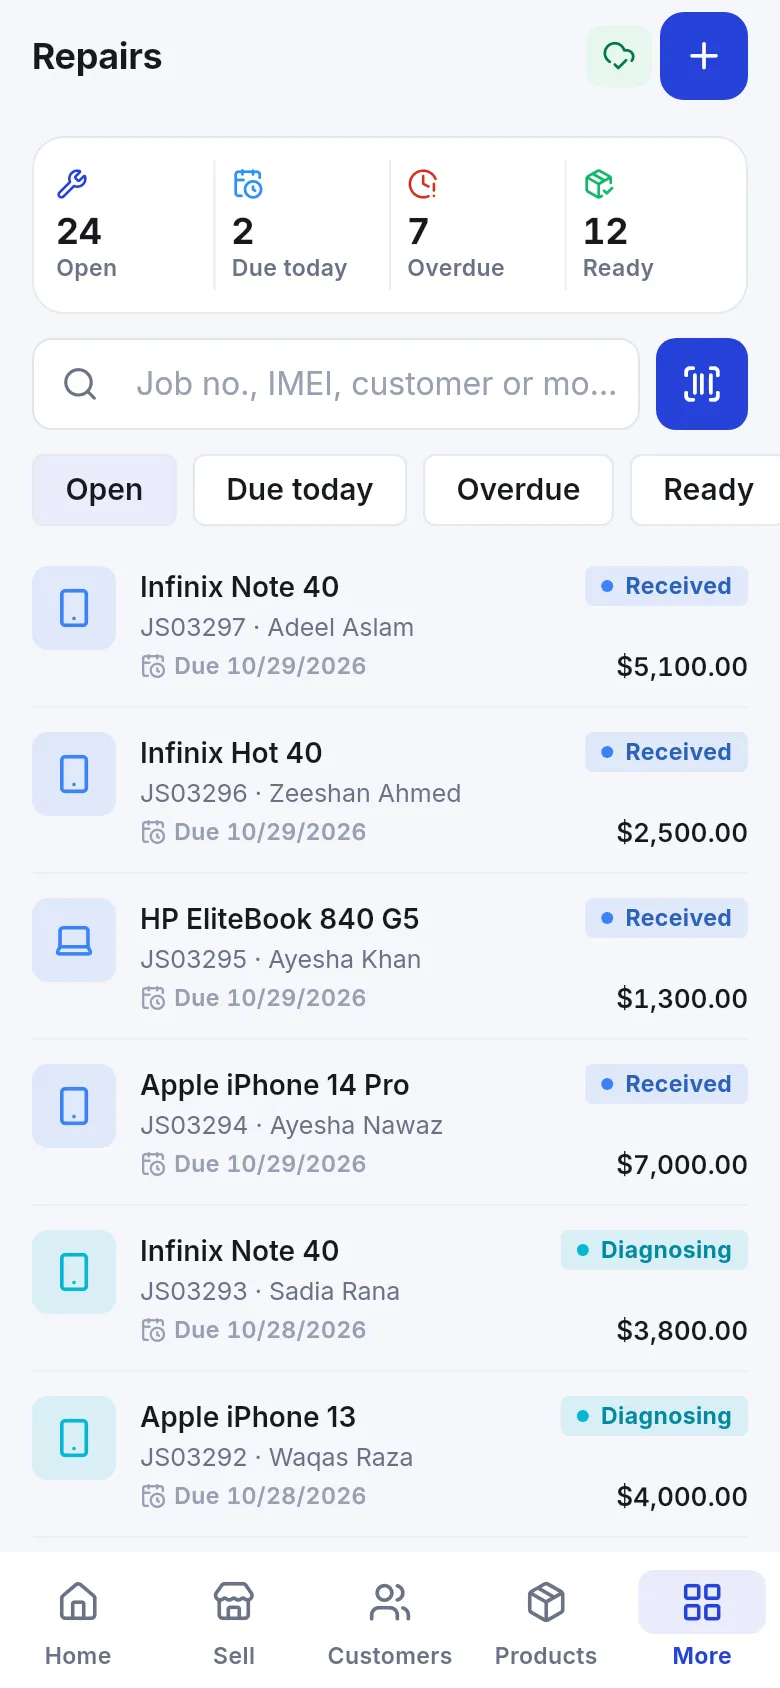The width and height of the screenshot is (780, 1688).
Task: Open the Apple iPhone 14 Pro title
Action: 275,1085
